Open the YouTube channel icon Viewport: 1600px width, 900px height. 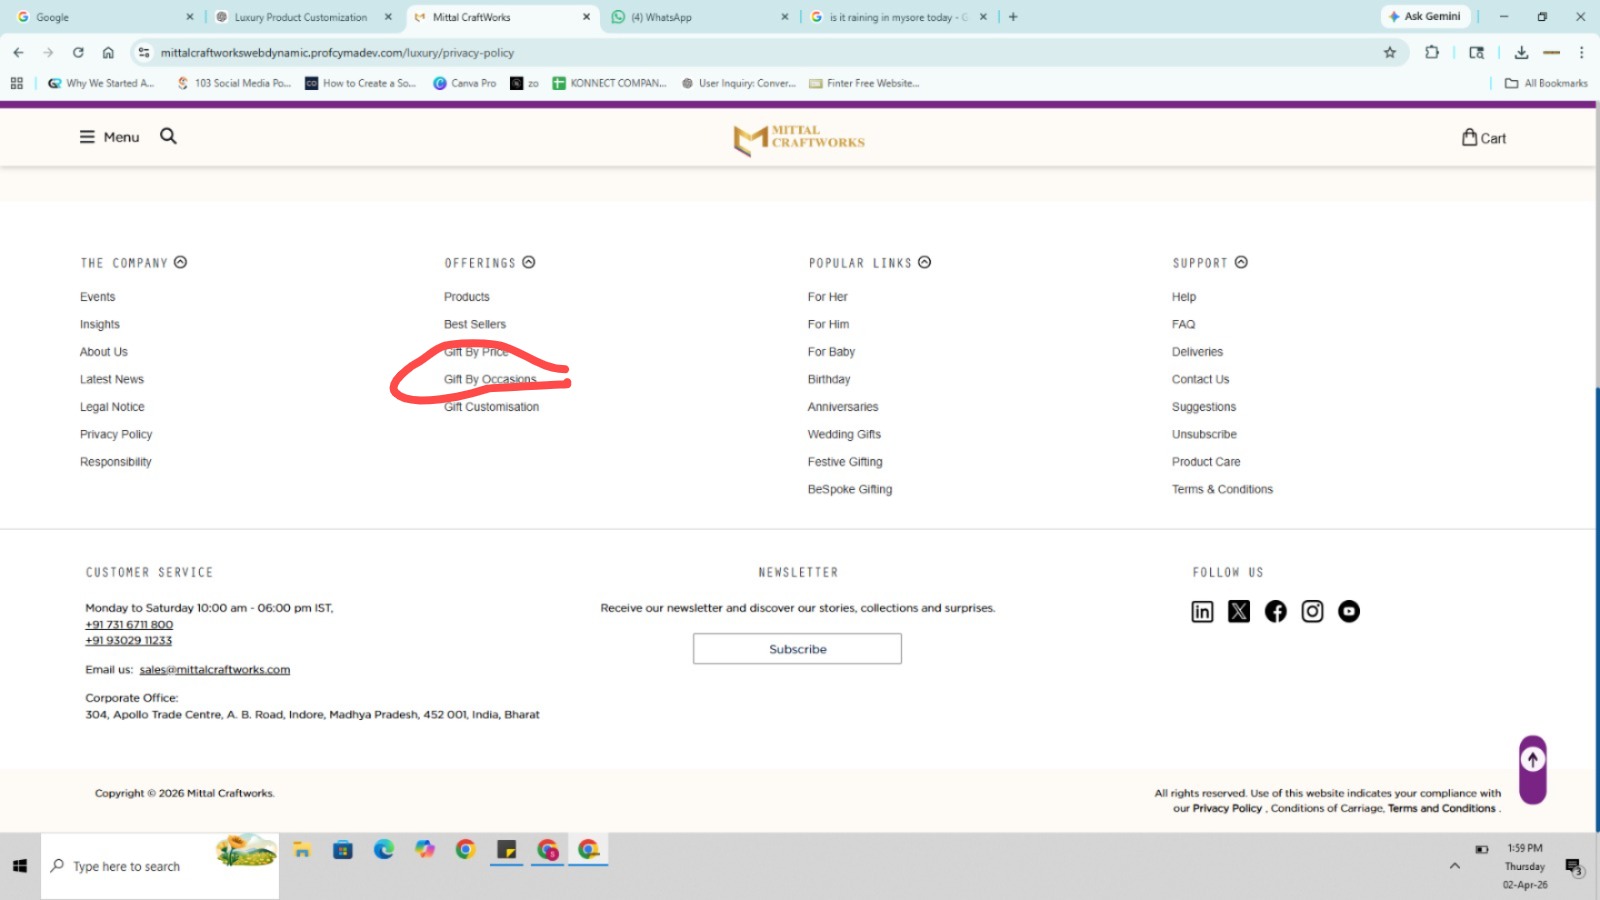1349,612
